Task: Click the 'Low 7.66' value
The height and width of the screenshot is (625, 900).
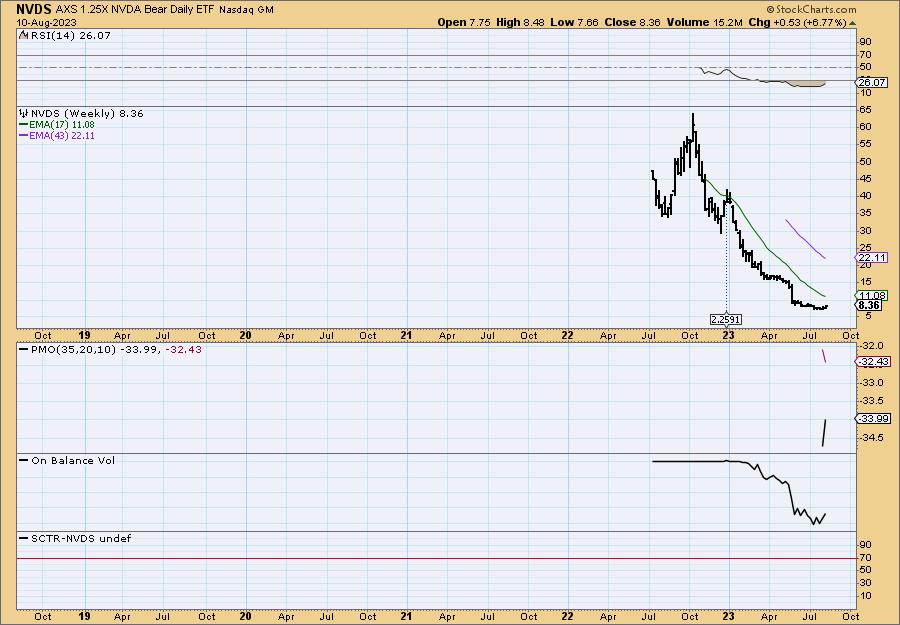Action: (x=574, y=22)
